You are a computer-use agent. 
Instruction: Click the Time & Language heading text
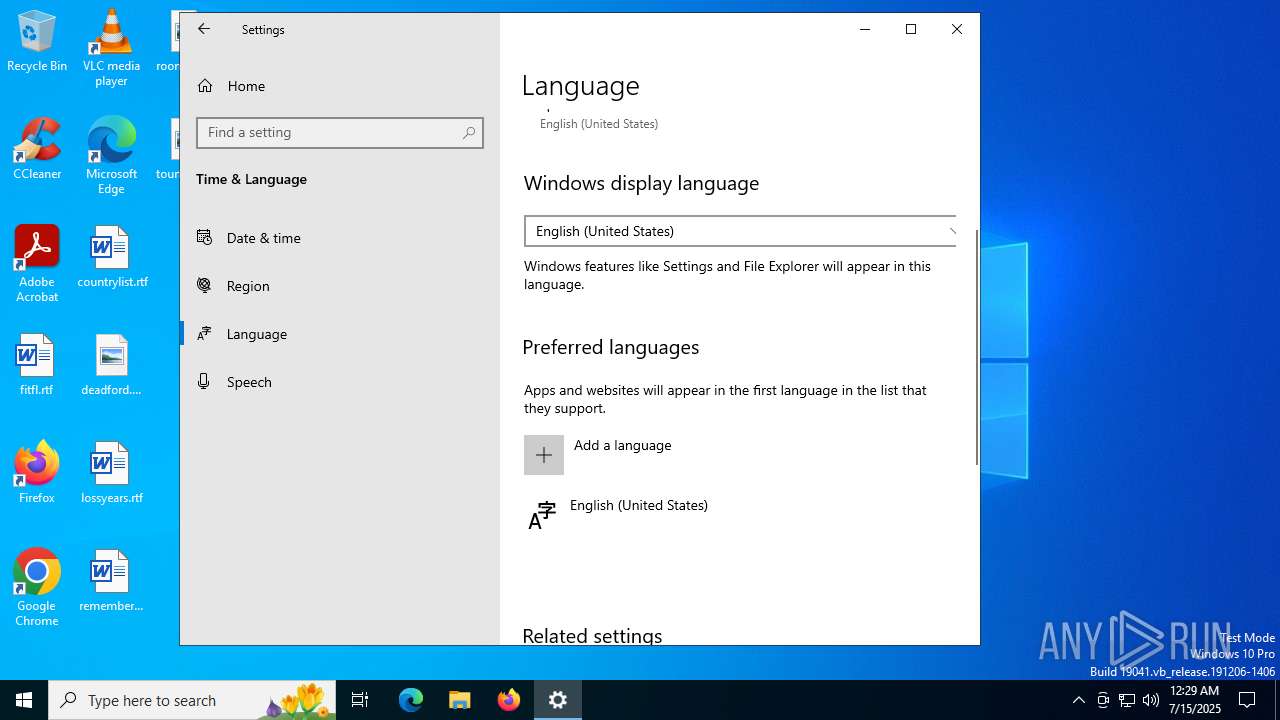pos(251,179)
